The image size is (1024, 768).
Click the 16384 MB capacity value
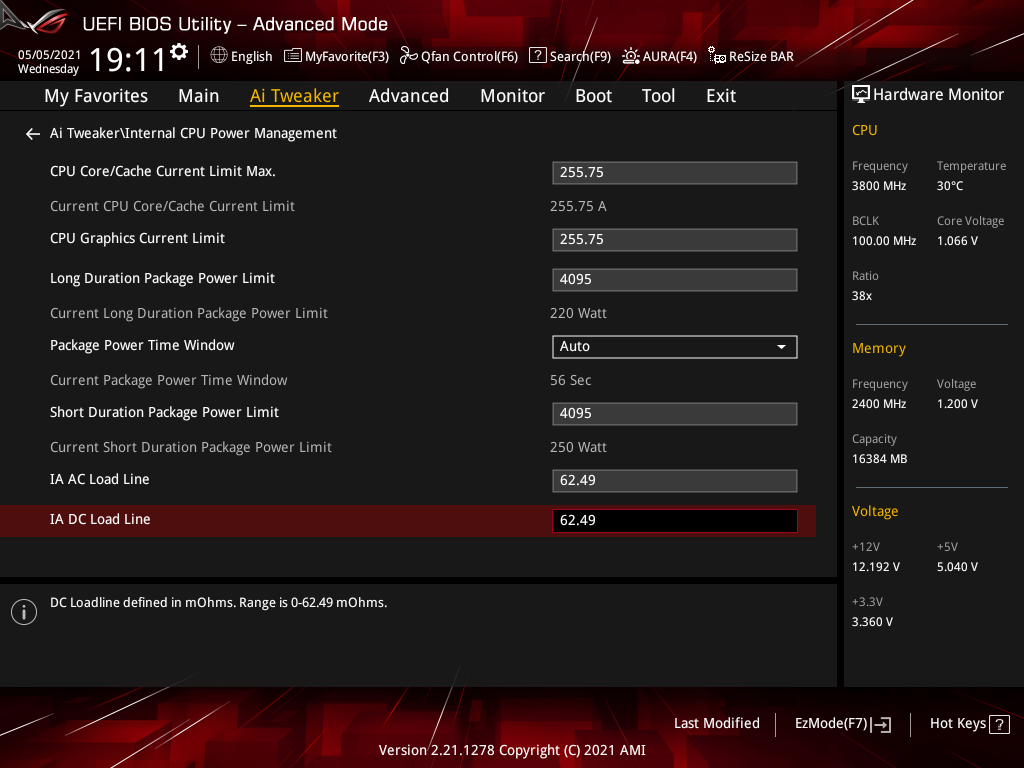point(879,459)
